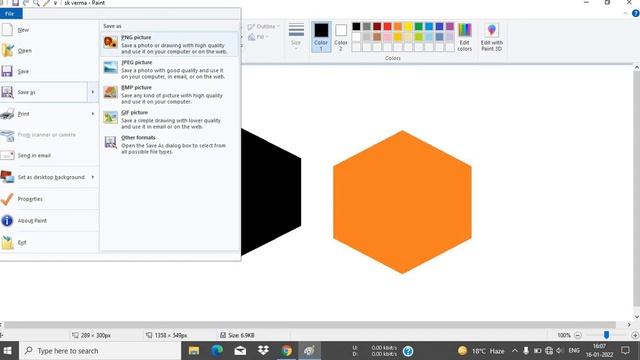The height and width of the screenshot is (360, 640).
Task: Select Color 2 white button
Action: click(341, 37)
